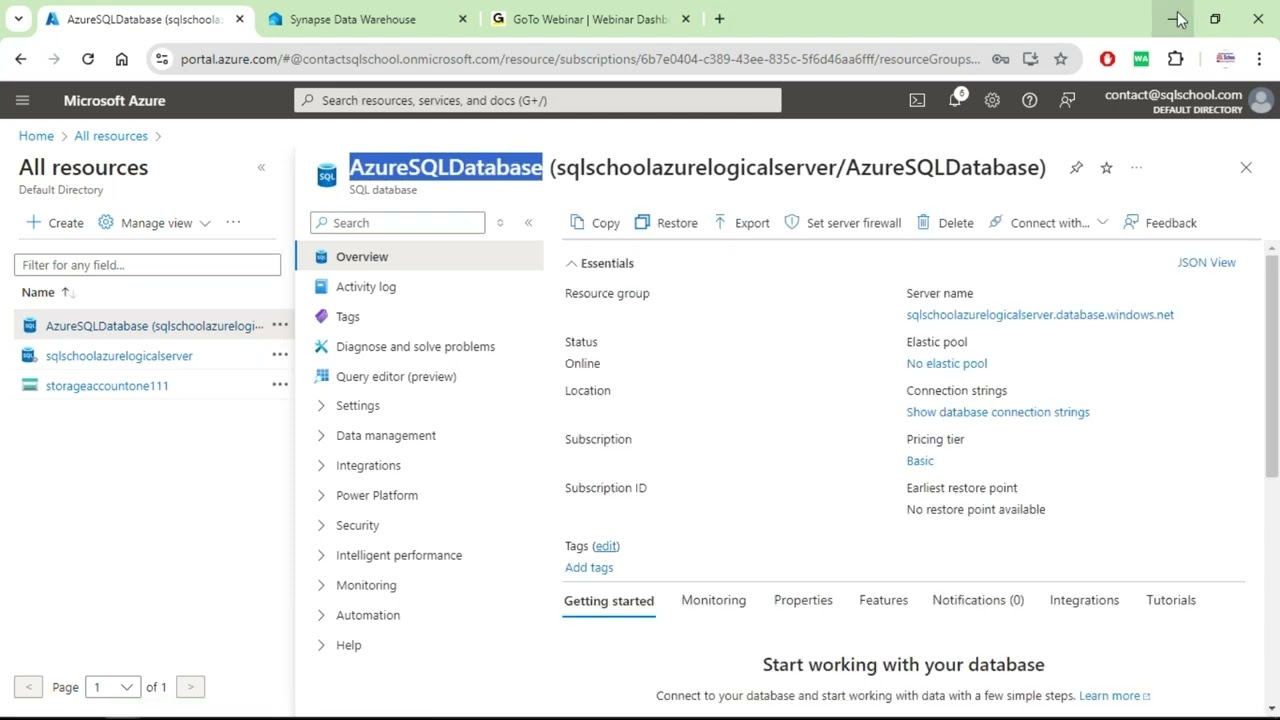The image size is (1280, 720).
Task: Mark the database as favorite with star
Action: click(1106, 168)
